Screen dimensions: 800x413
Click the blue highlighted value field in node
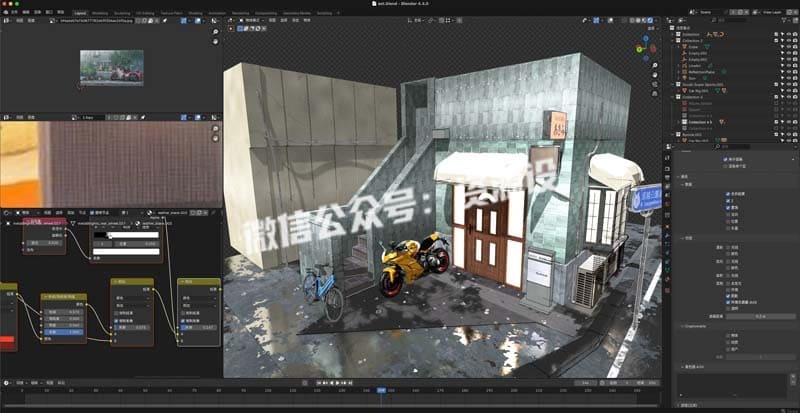point(64,331)
